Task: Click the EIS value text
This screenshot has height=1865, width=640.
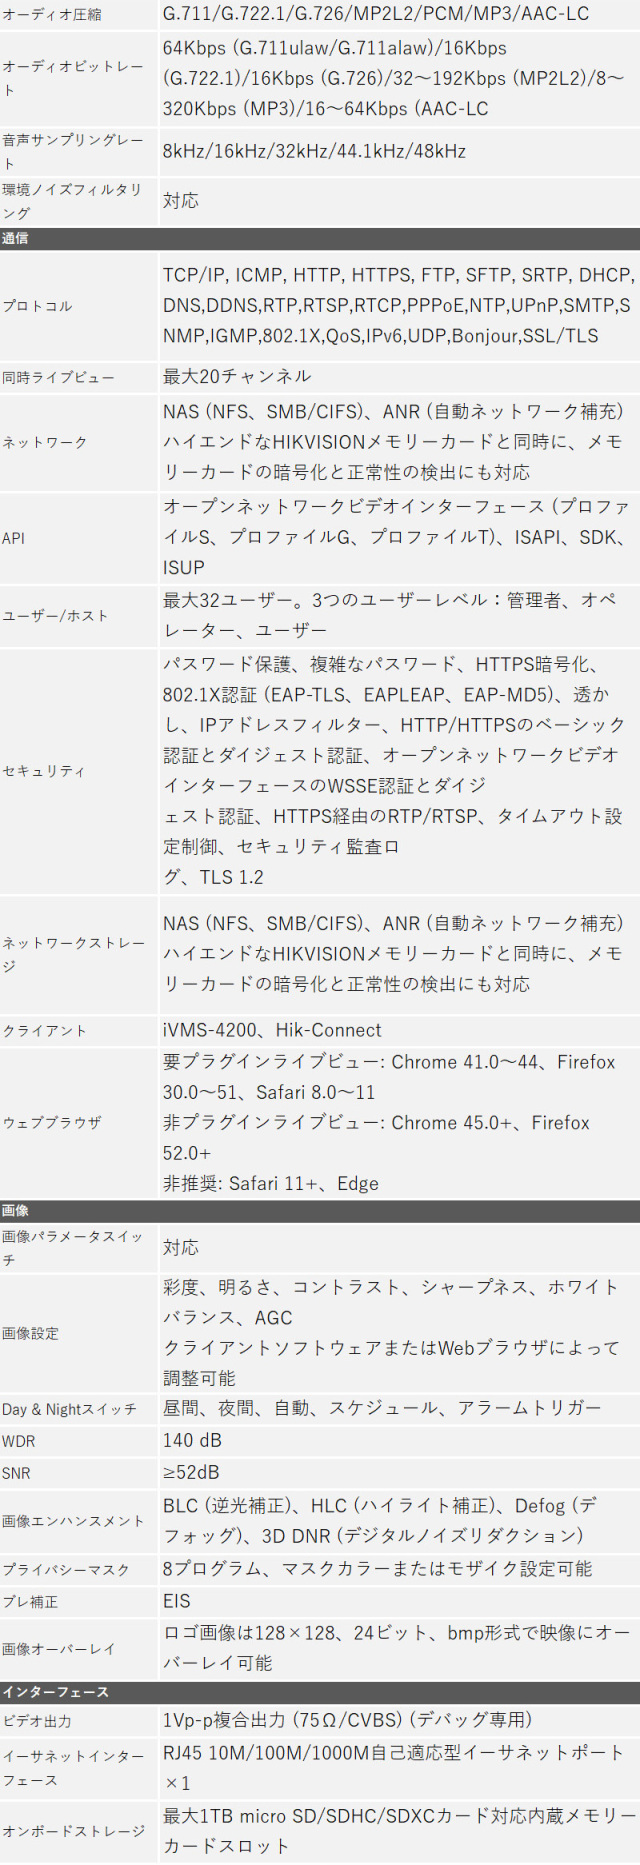Action: [x=177, y=1601]
